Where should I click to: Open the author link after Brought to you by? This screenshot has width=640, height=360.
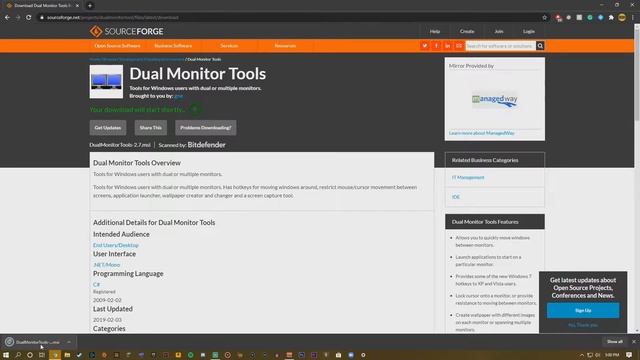pyautogui.click(x=178, y=96)
